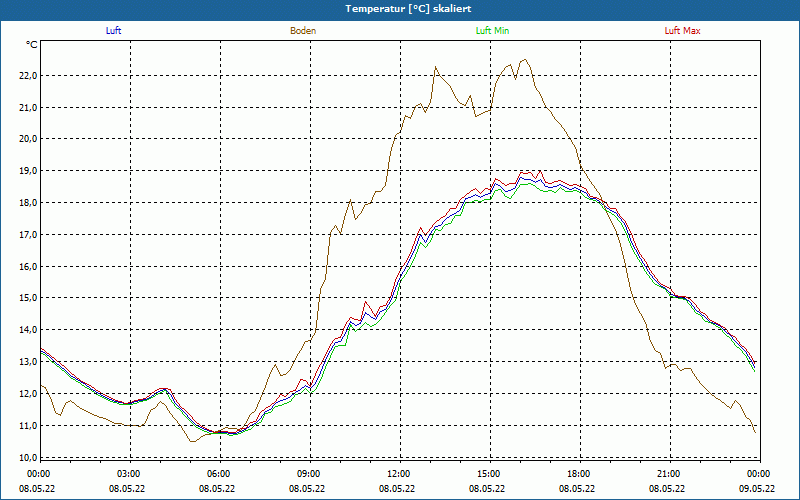The height and width of the screenshot is (500, 800).
Task: Click the brown Boden curve peak near 16:00
Action: click(x=525, y=60)
